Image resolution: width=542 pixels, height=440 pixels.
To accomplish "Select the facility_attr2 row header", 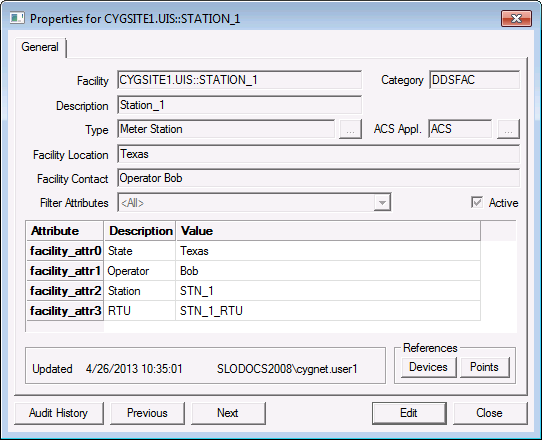I will pos(65,291).
